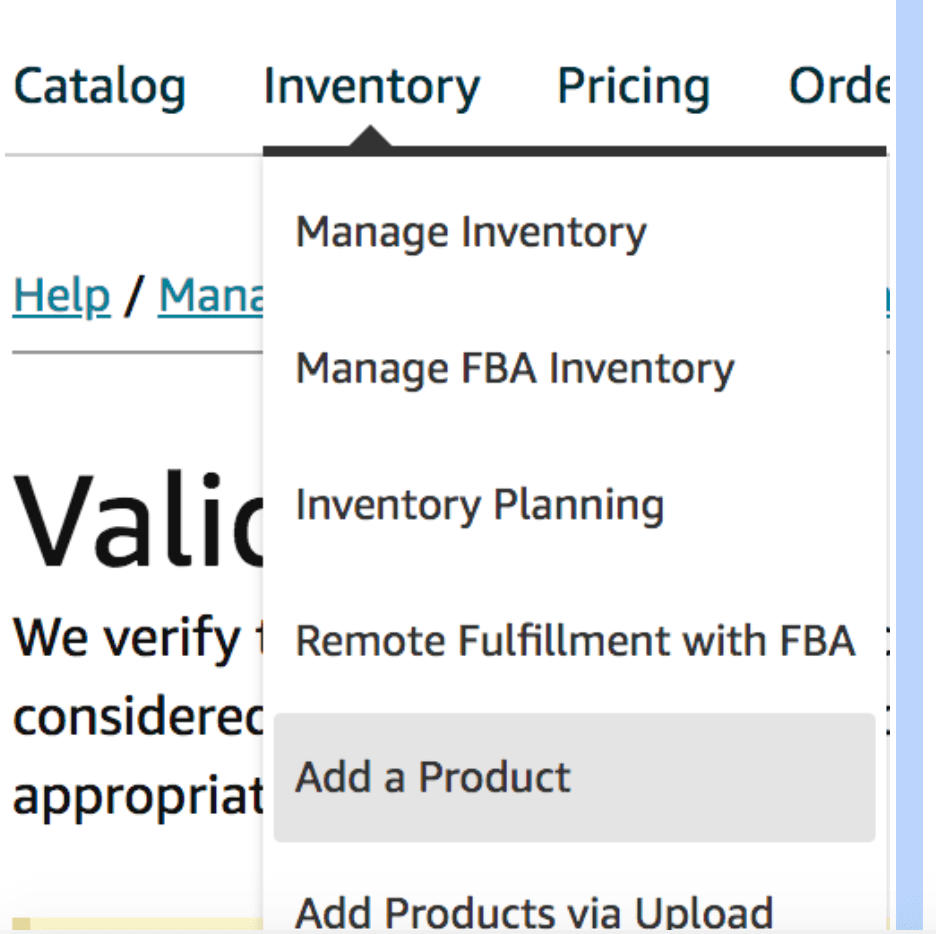This screenshot has width=936, height=934.
Task: Click the dropdown caret below Inventory
Action: coord(370,137)
